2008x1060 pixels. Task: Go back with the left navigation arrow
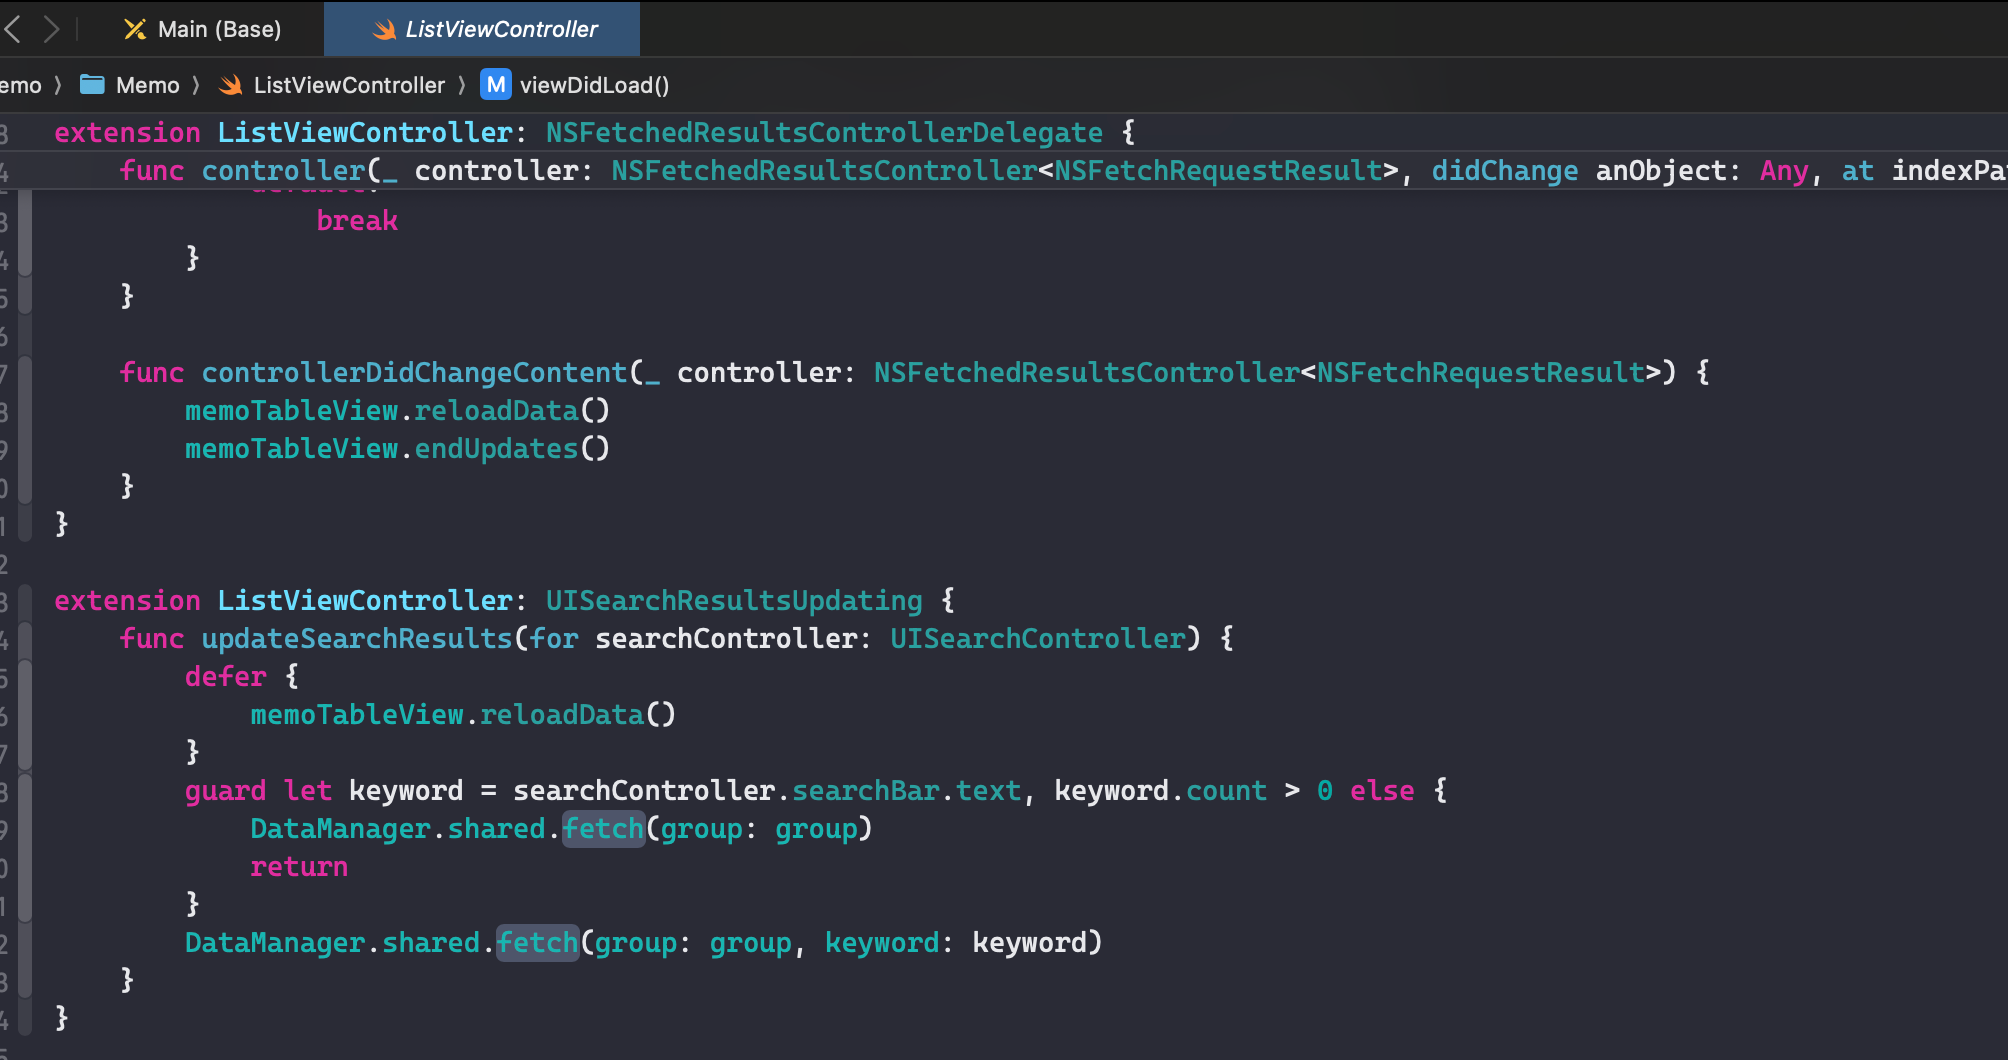(x=13, y=29)
